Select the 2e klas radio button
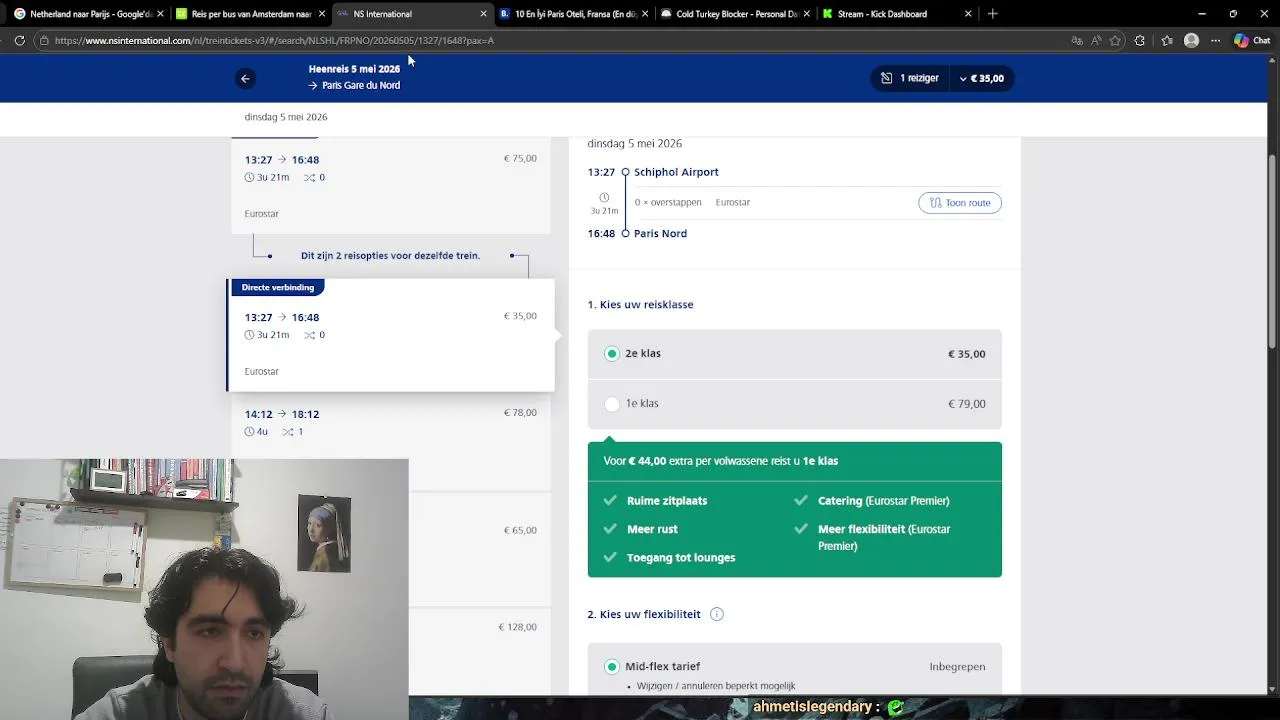 click(612, 353)
